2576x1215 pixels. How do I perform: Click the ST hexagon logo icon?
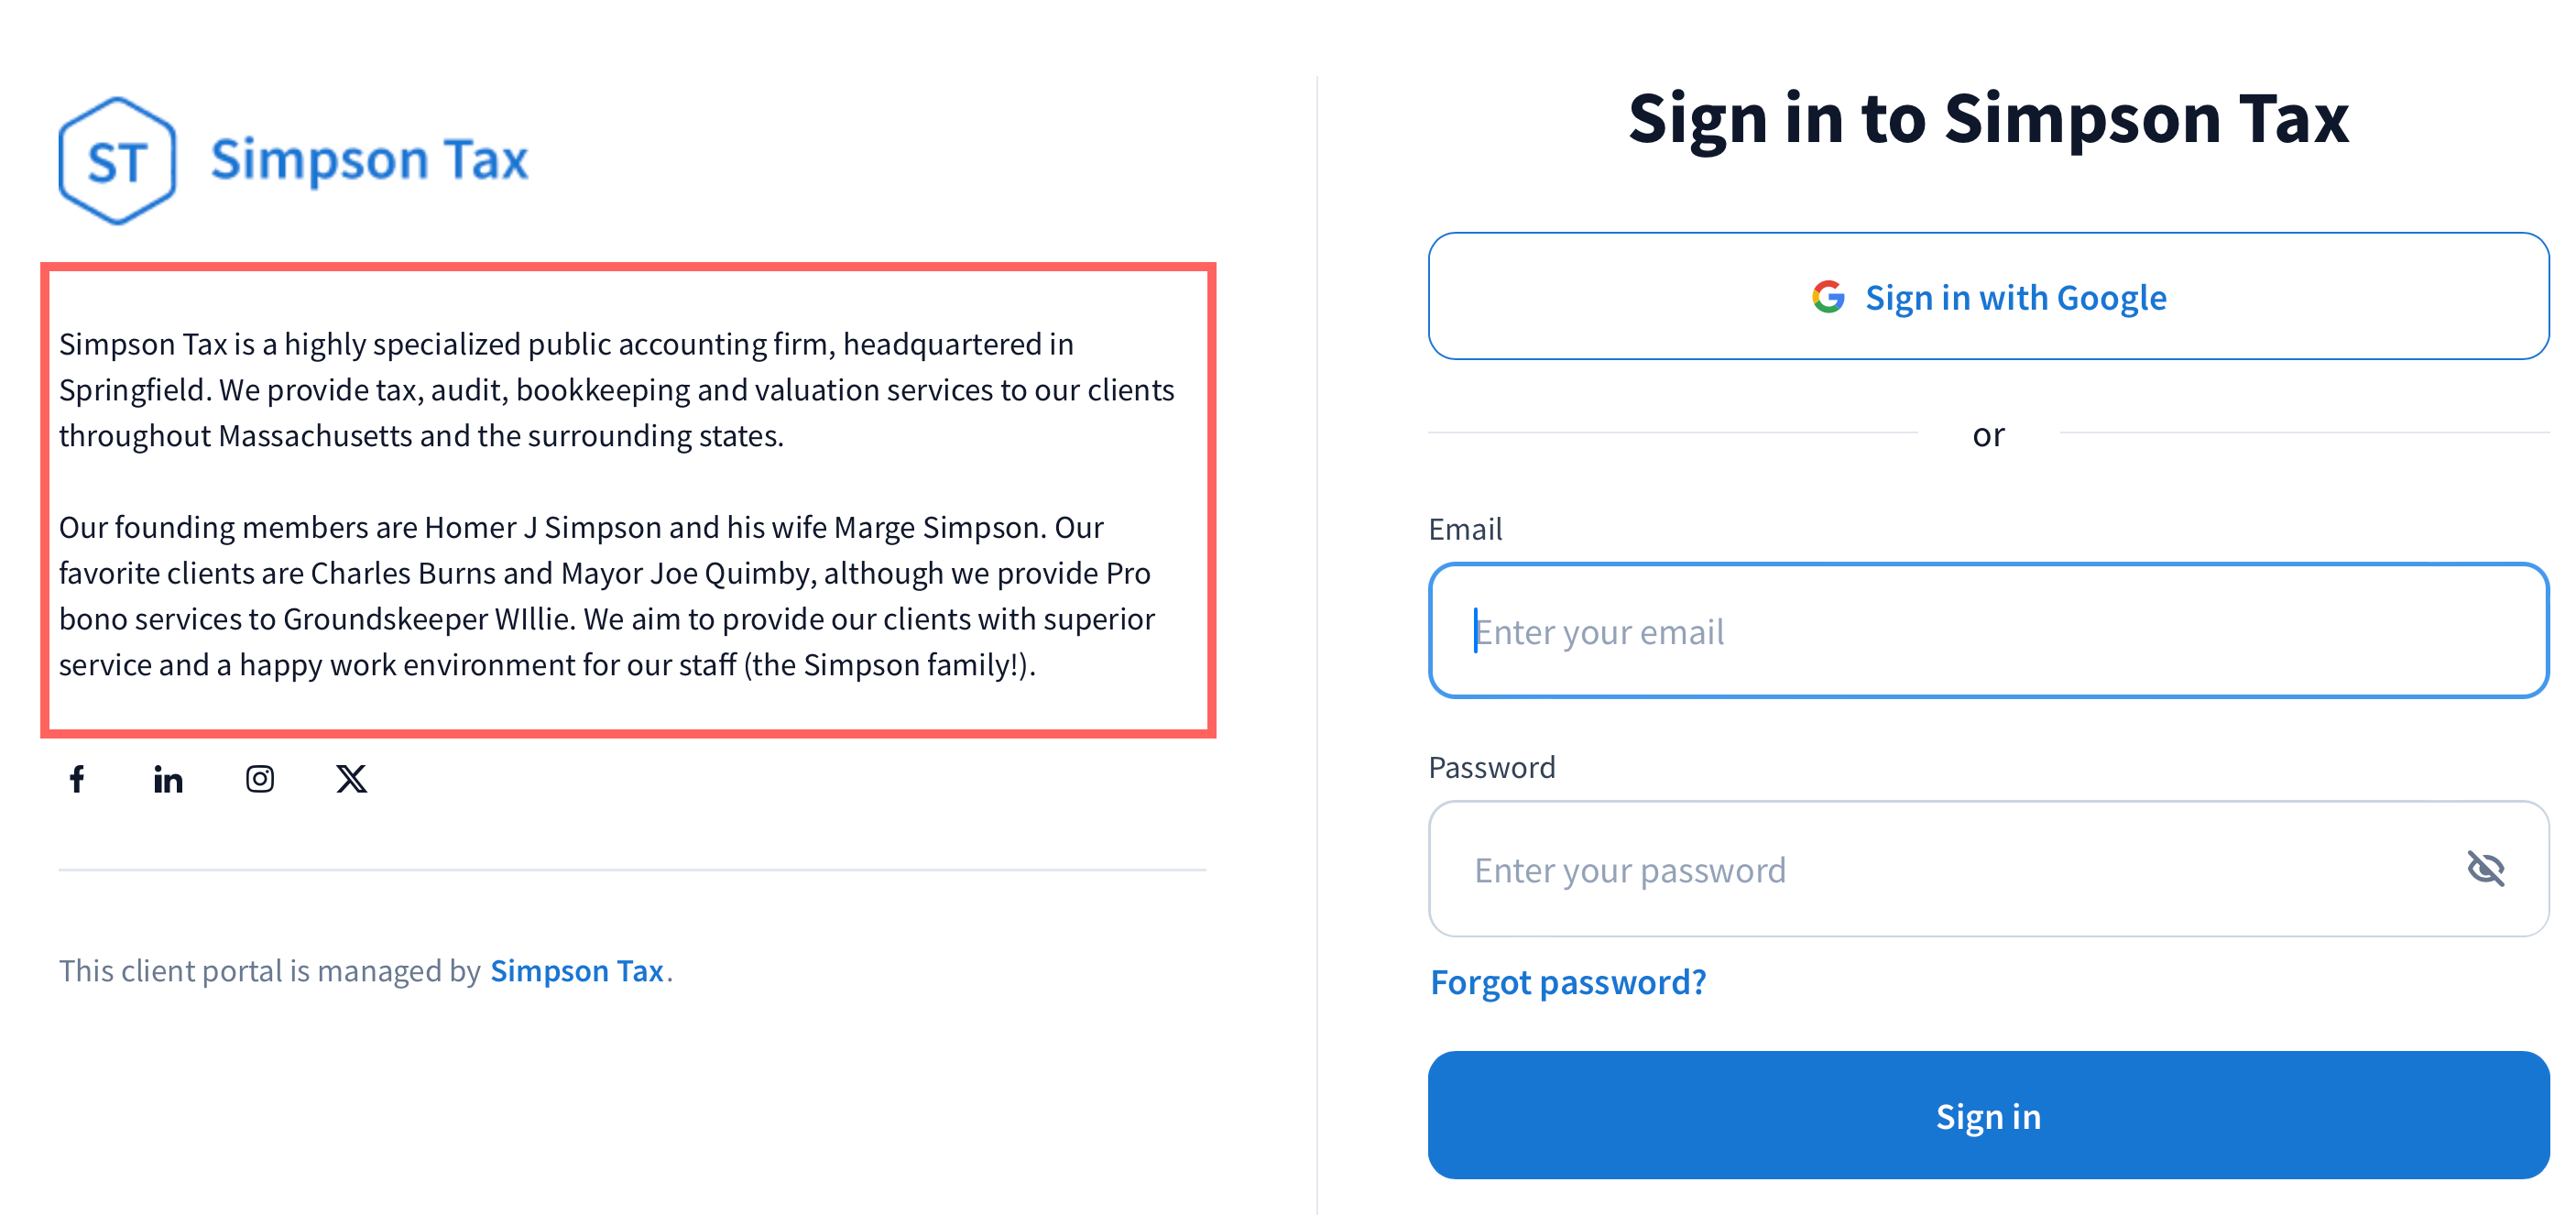pyautogui.click(x=117, y=160)
